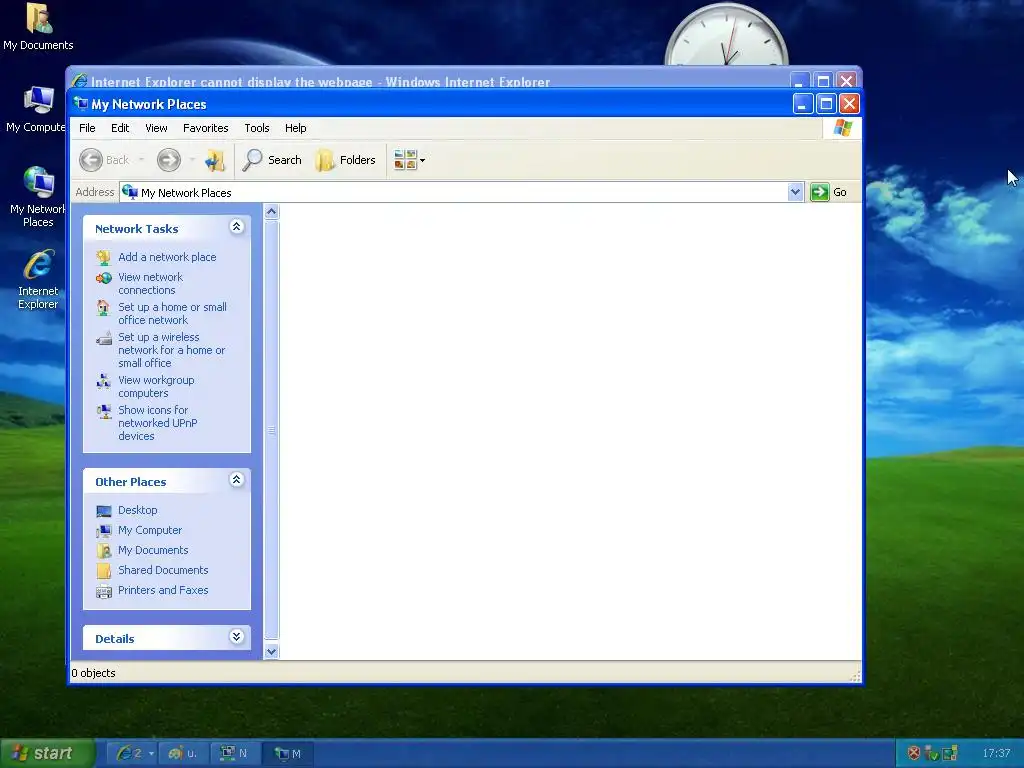Open the Help menu
The image size is (1024, 768).
pyautogui.click(x=295, y=128)
